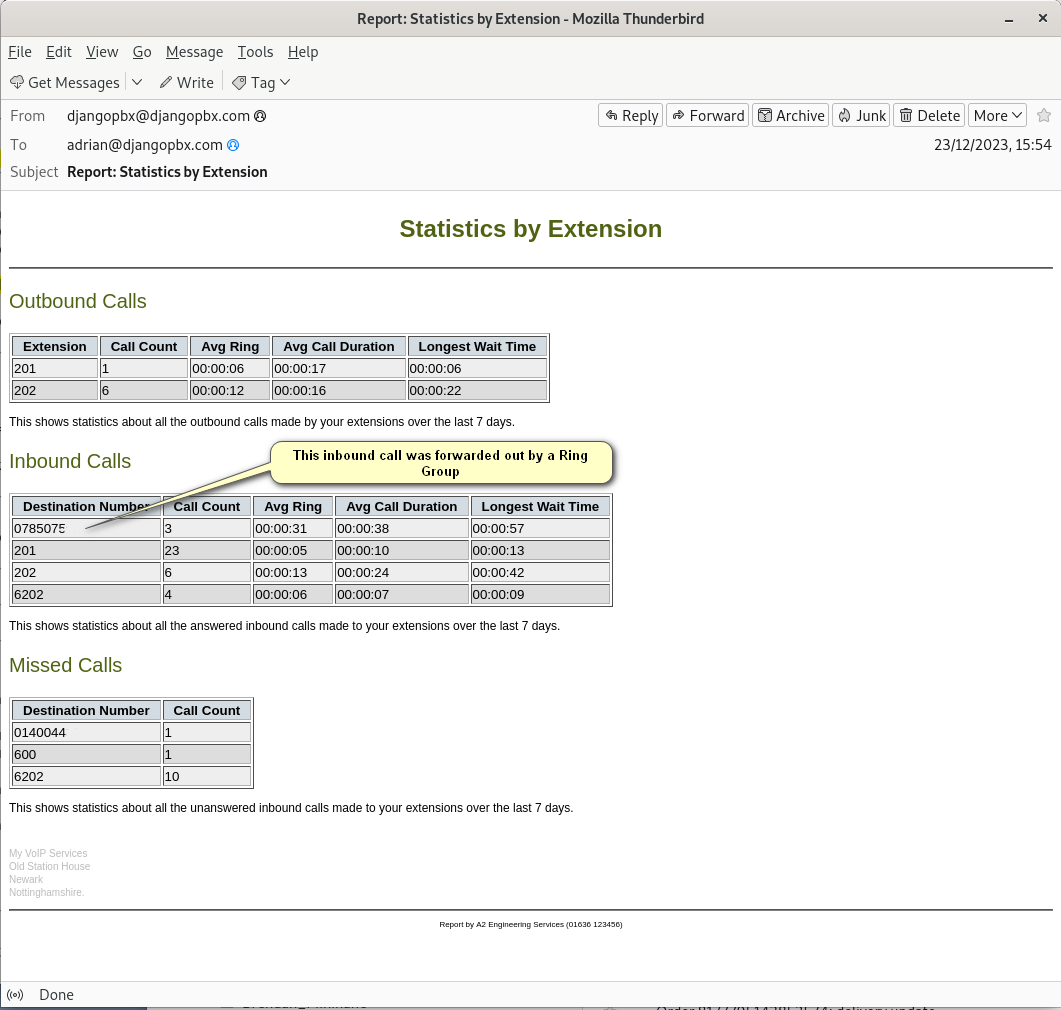Mark message as Junk
The width and height of the screenshot is (1061, 1010).
click(860, 116)
